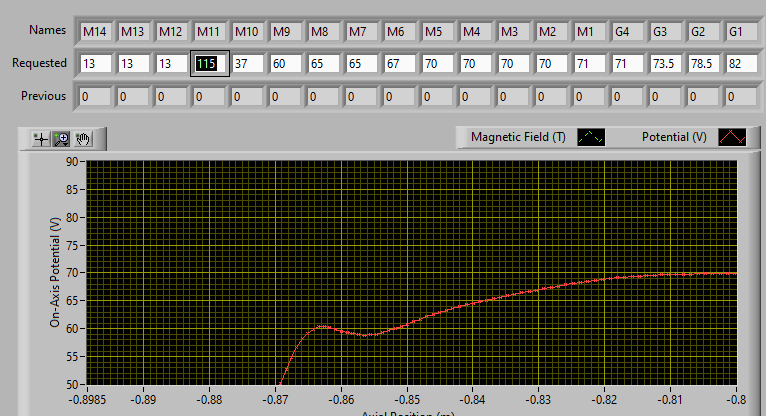Click the On-Axis Potential (V) axis title

[x=55, y=272]
